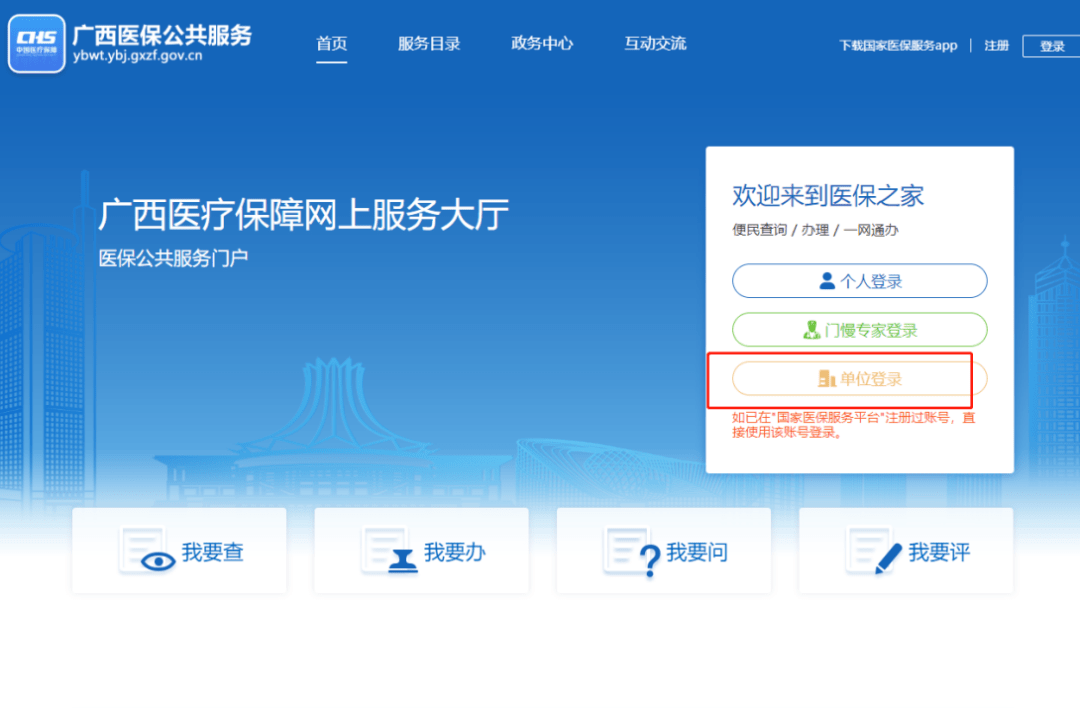Open the 服务目录 menu
This screenshot has width=1080, height=708.
(x=429, y=43)
